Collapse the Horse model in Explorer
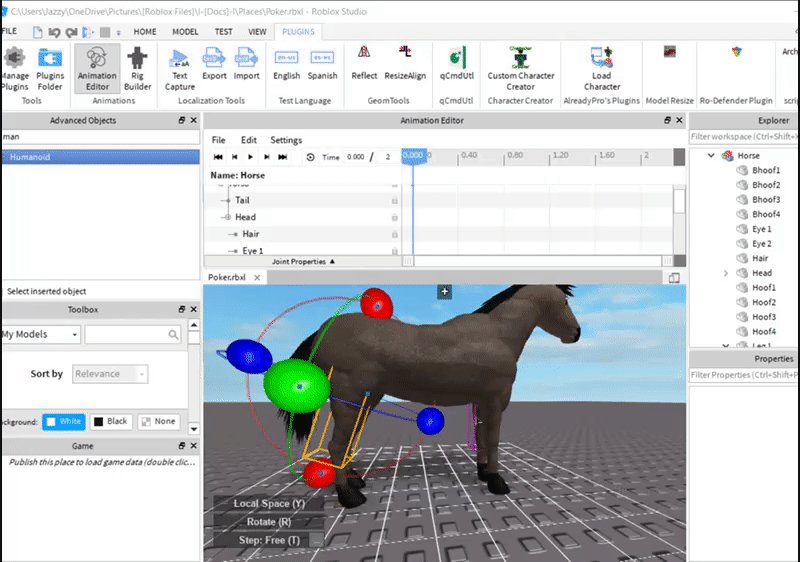The height and width of the screenshot is (562, 800). point(711,156)
